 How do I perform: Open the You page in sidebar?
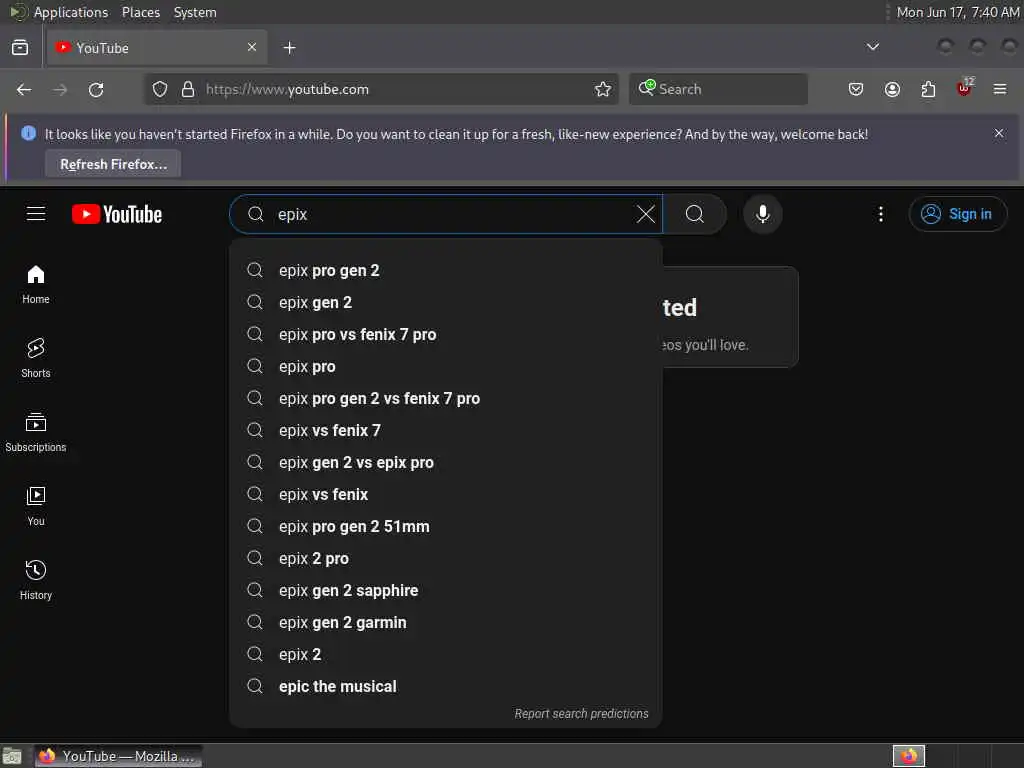tap(36, 506)
